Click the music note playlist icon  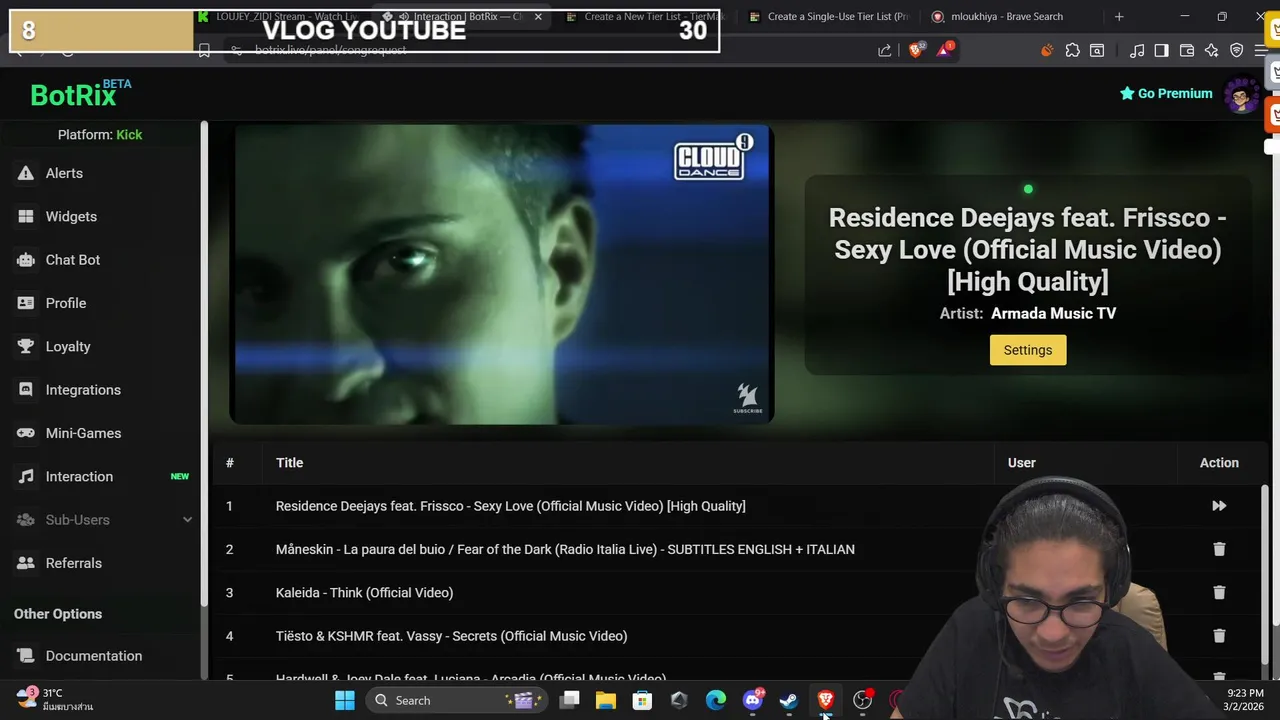pos(1137,50)
